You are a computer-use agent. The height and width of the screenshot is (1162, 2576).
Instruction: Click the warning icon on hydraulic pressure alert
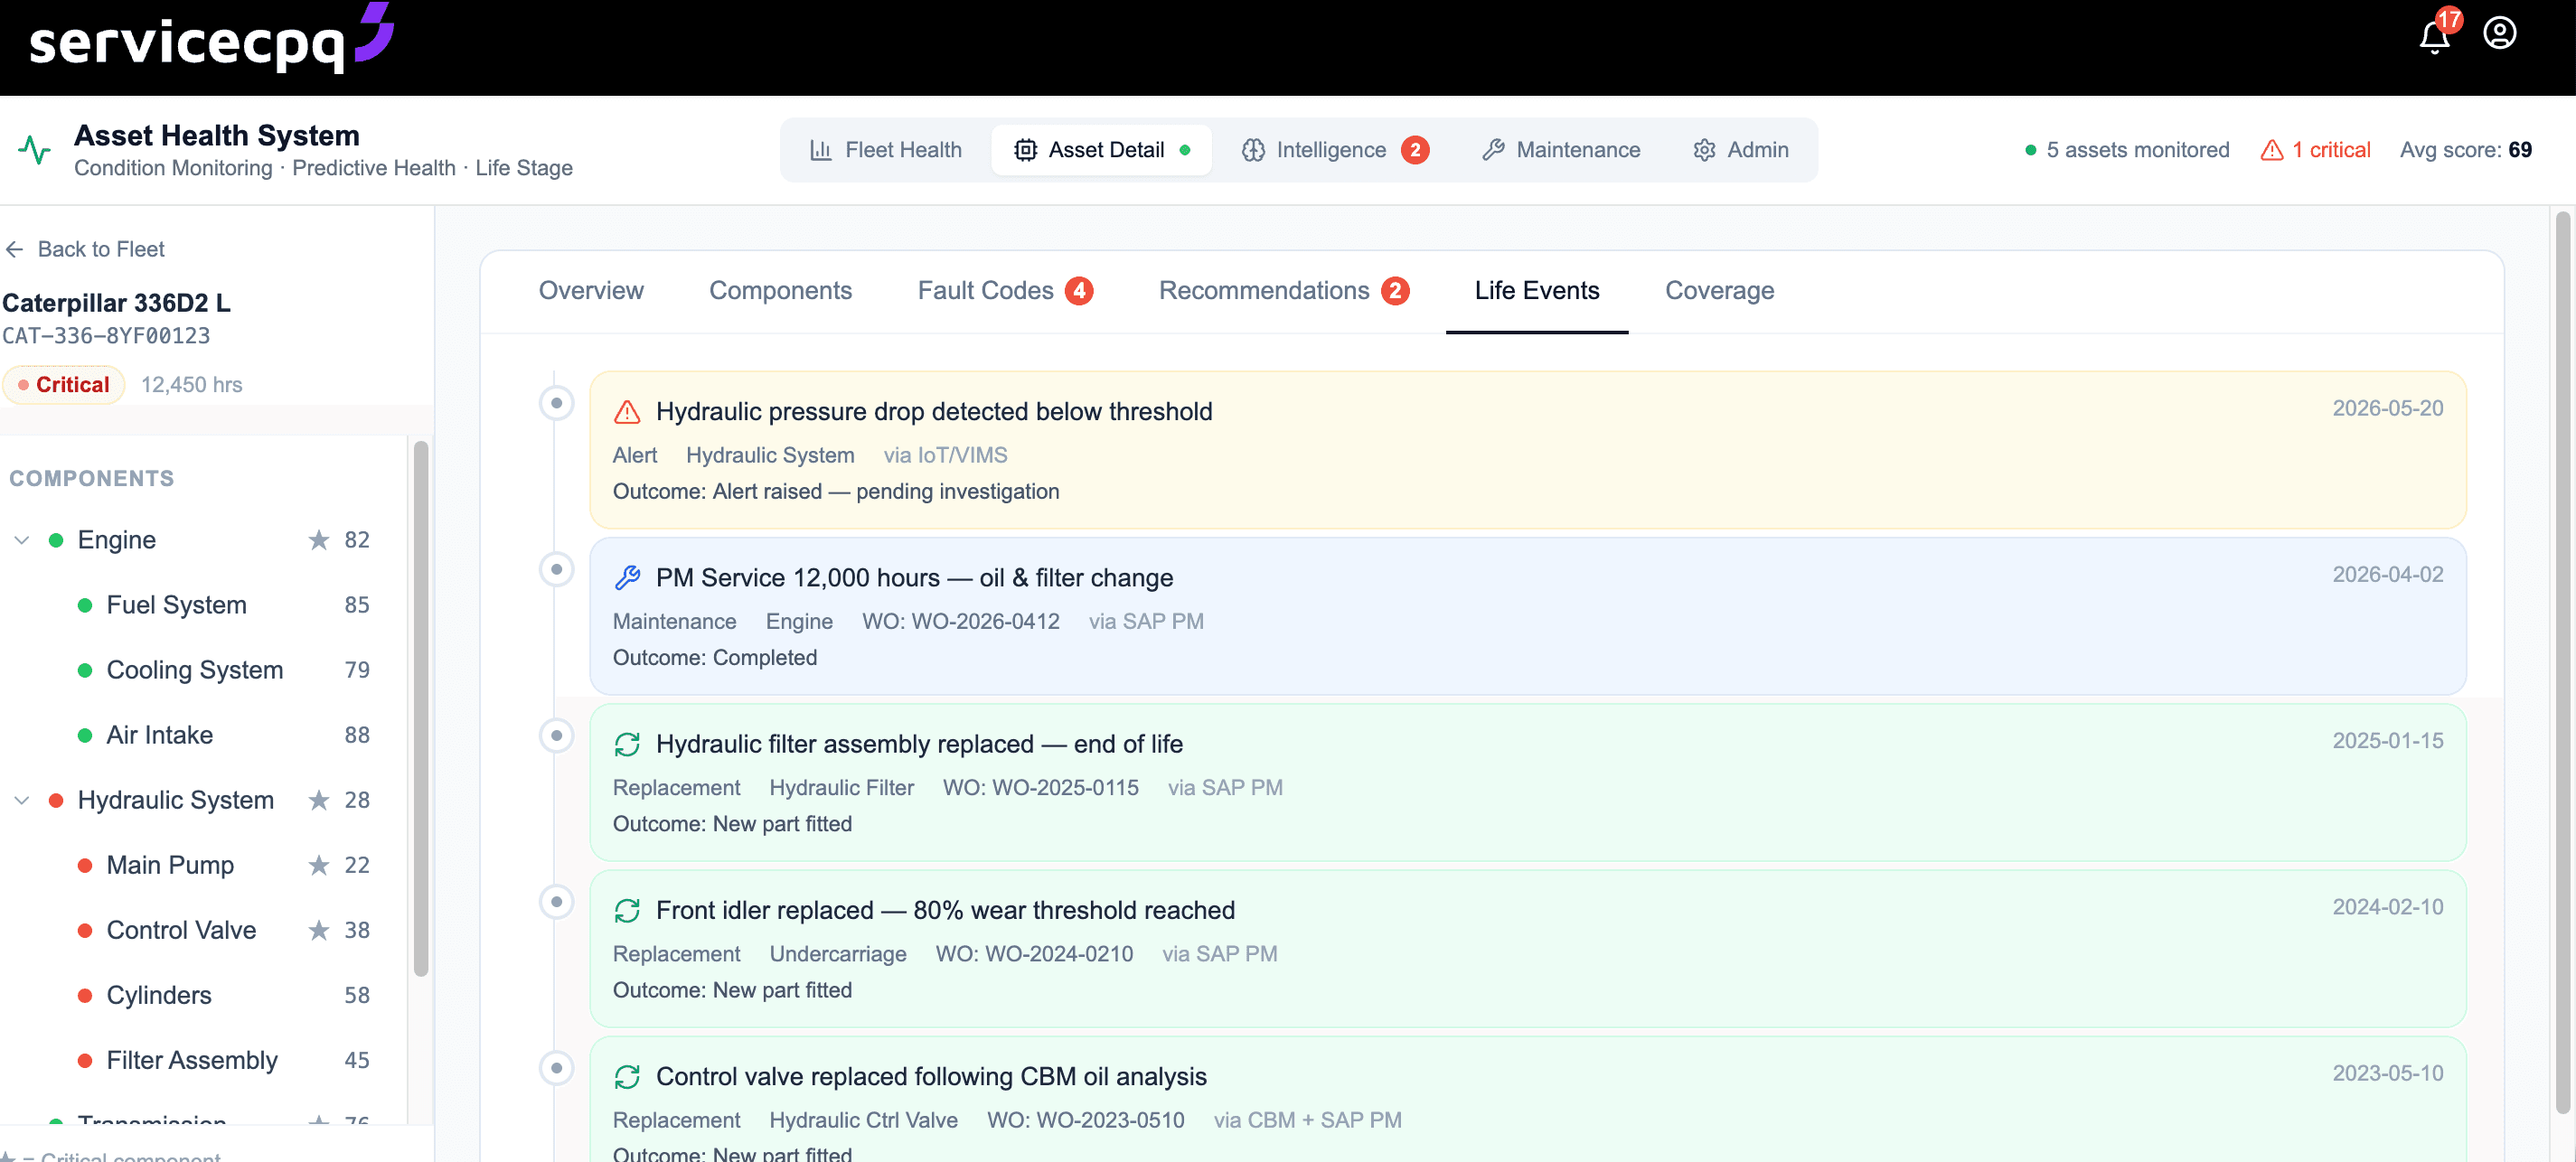[x=627, y=412]
